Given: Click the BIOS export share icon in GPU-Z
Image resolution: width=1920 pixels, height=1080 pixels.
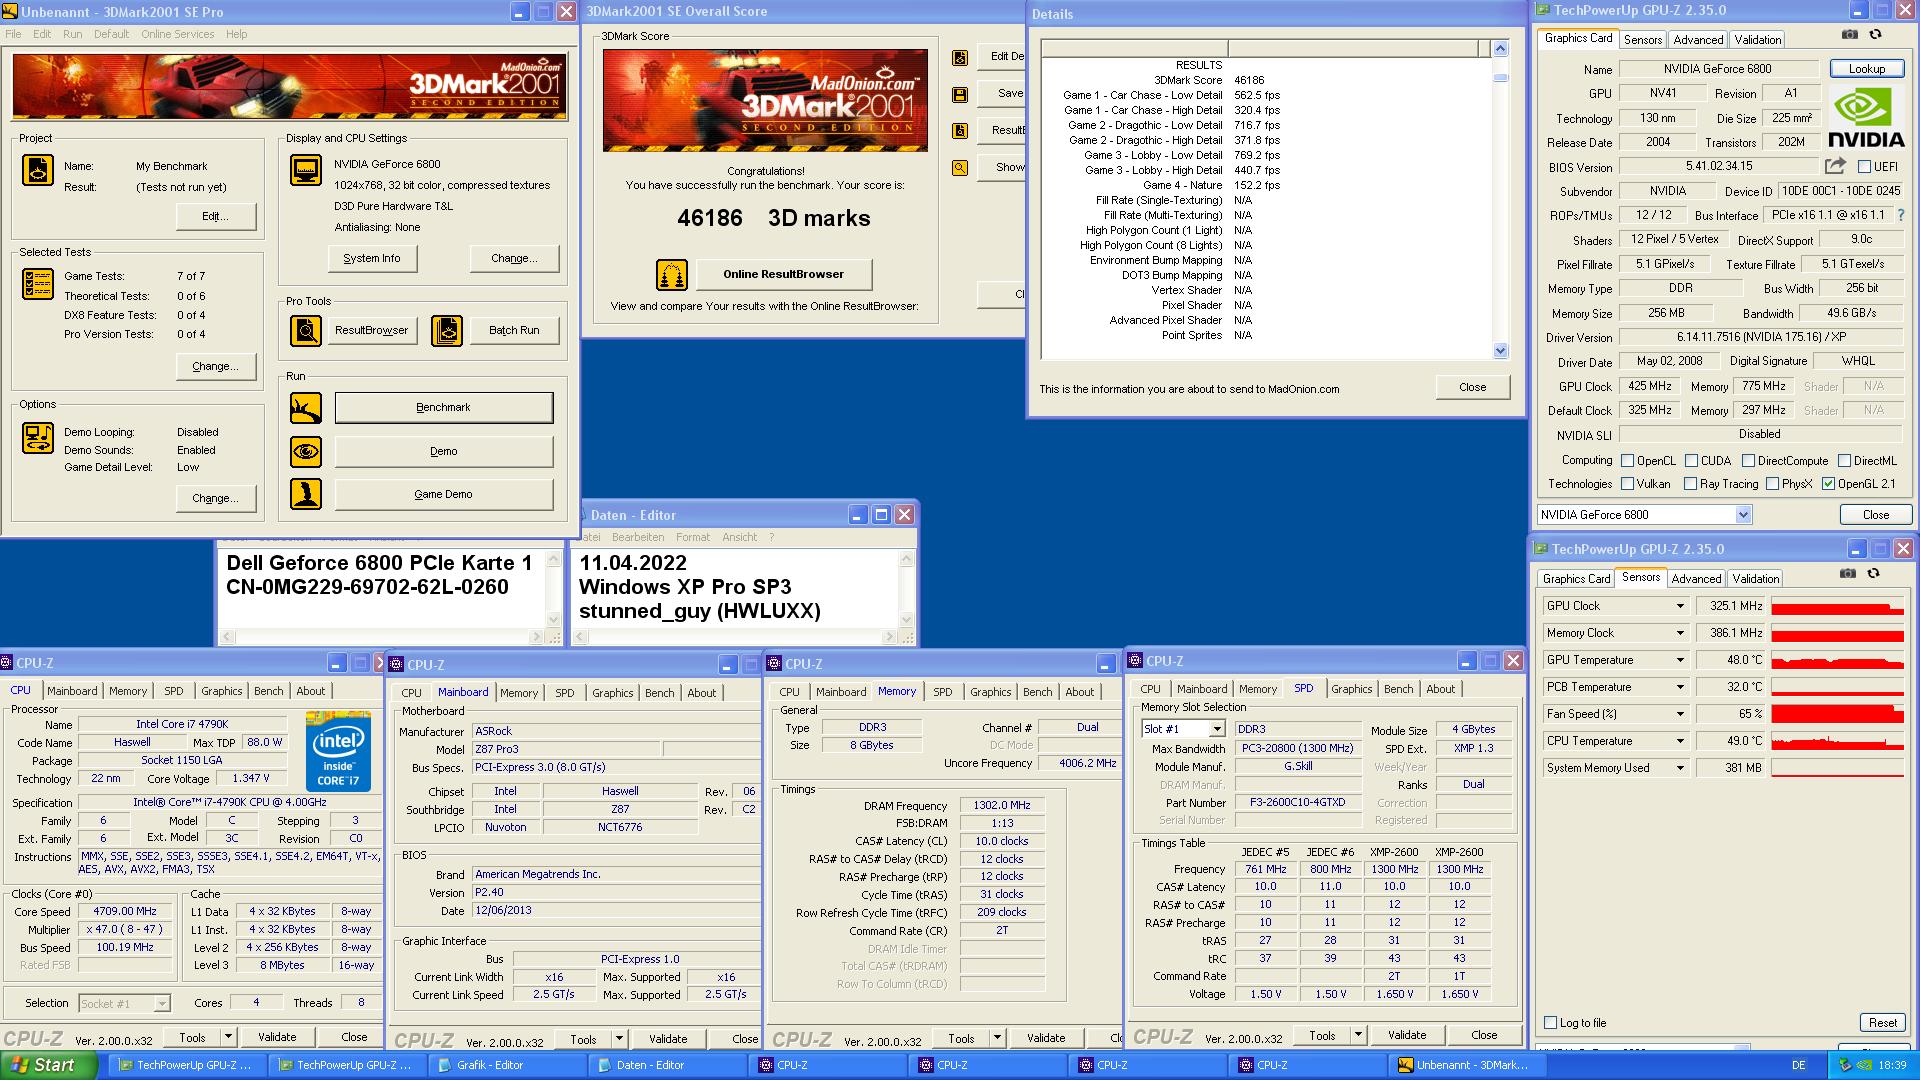Looking at the screenshot, I should tap(1835, 166).
